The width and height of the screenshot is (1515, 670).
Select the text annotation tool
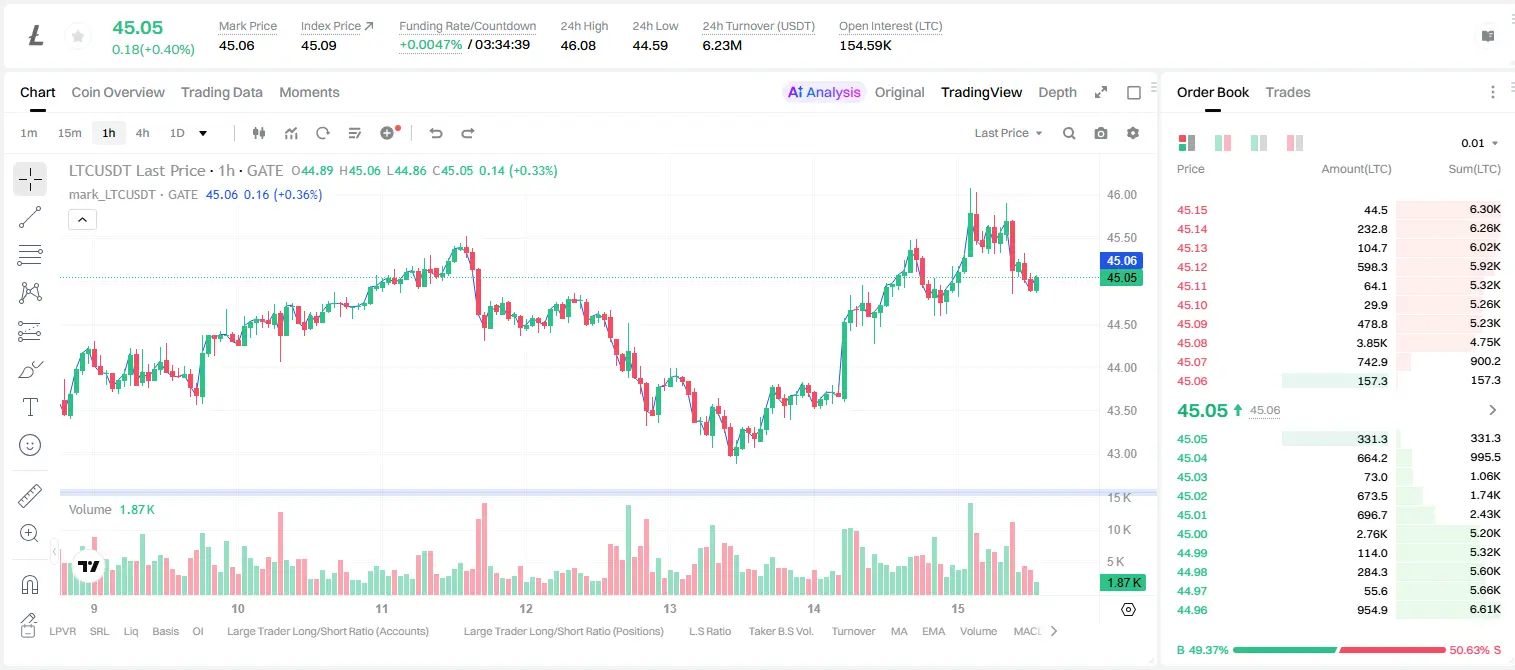click(x=30, y=407)
